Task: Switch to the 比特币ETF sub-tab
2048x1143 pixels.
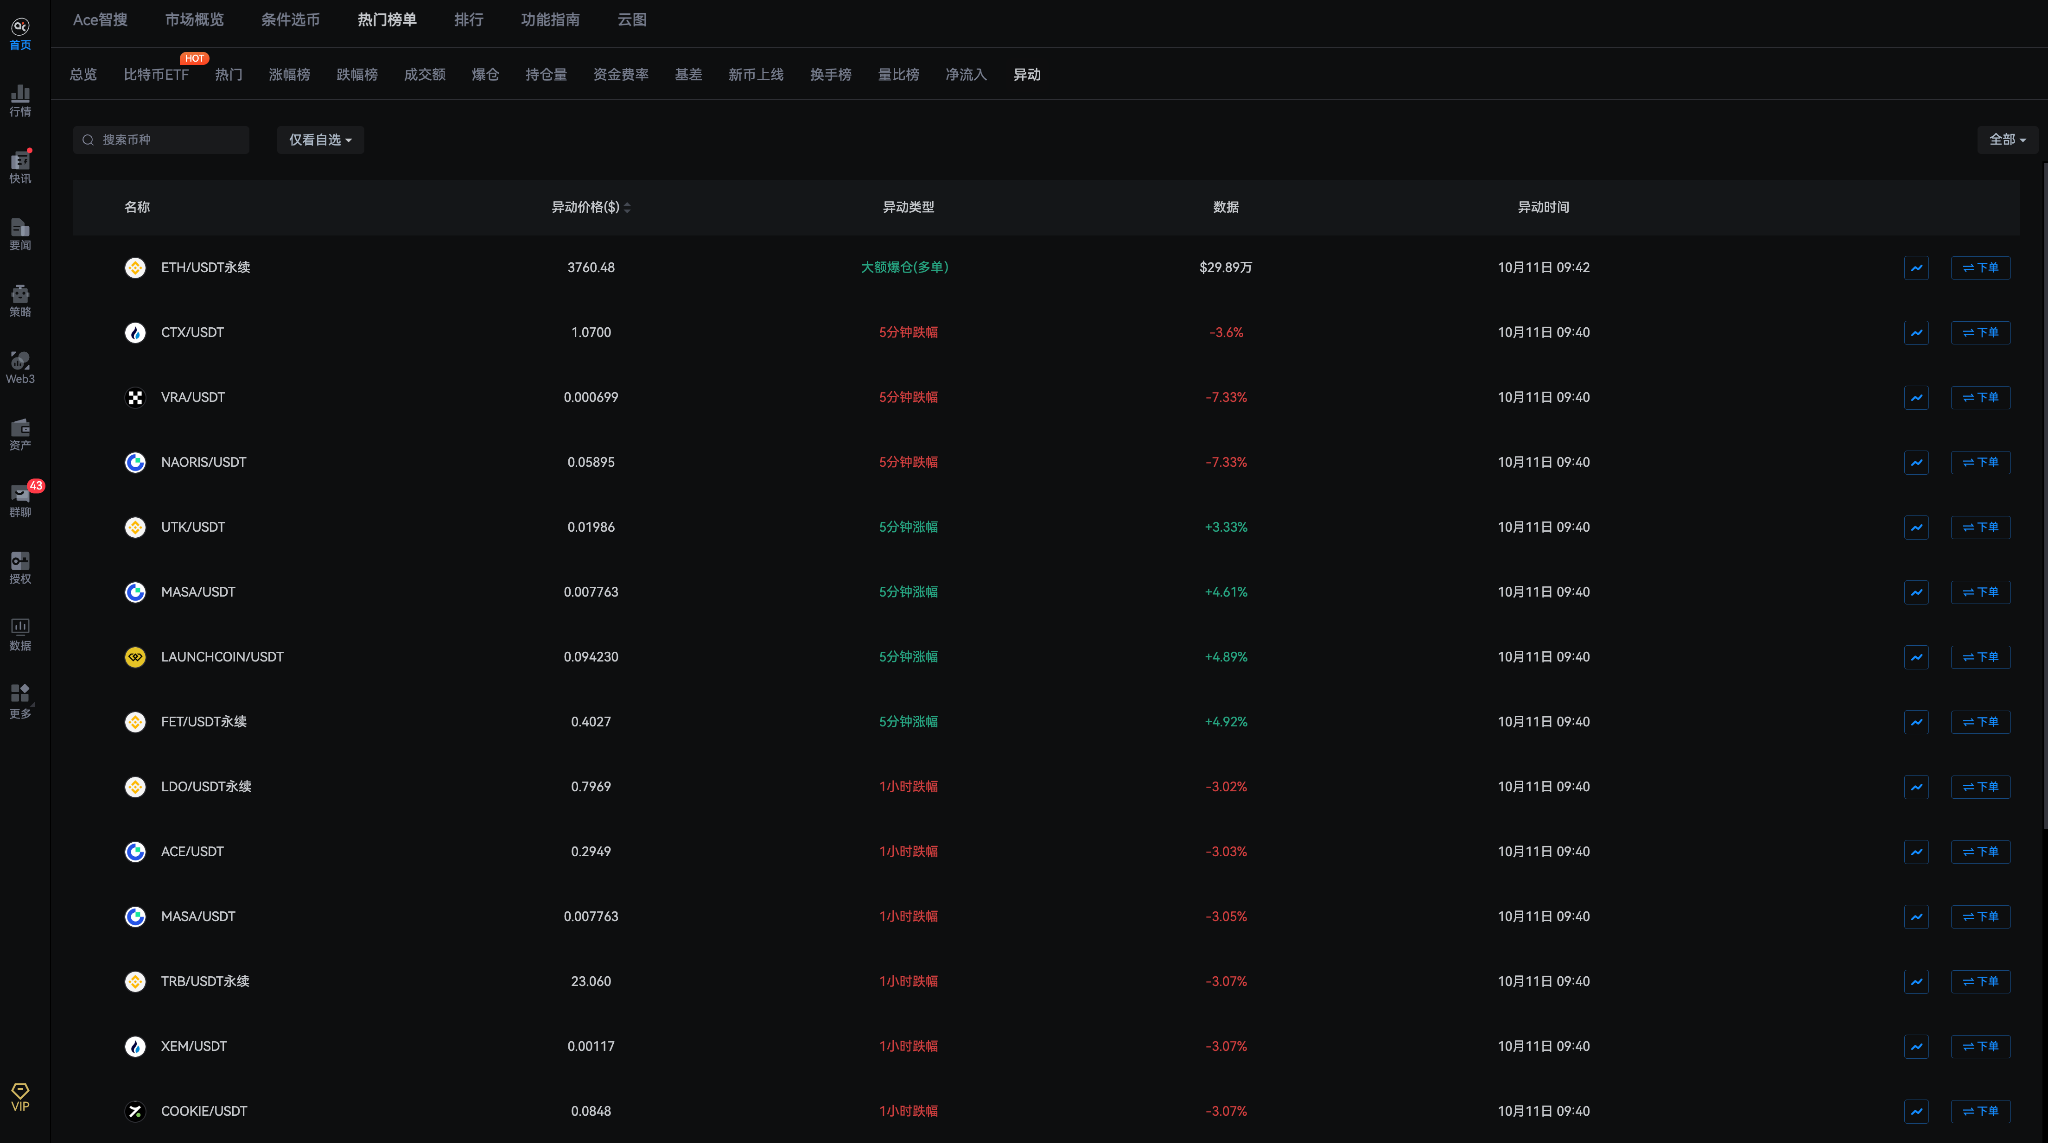Action: 156,75
